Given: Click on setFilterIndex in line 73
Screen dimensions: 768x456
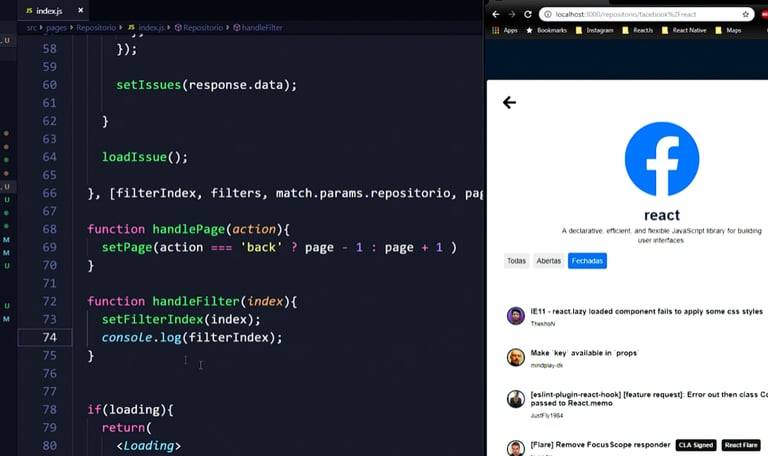Looking at the screenshot, I should pyautogui.click(x=152, y=319).
